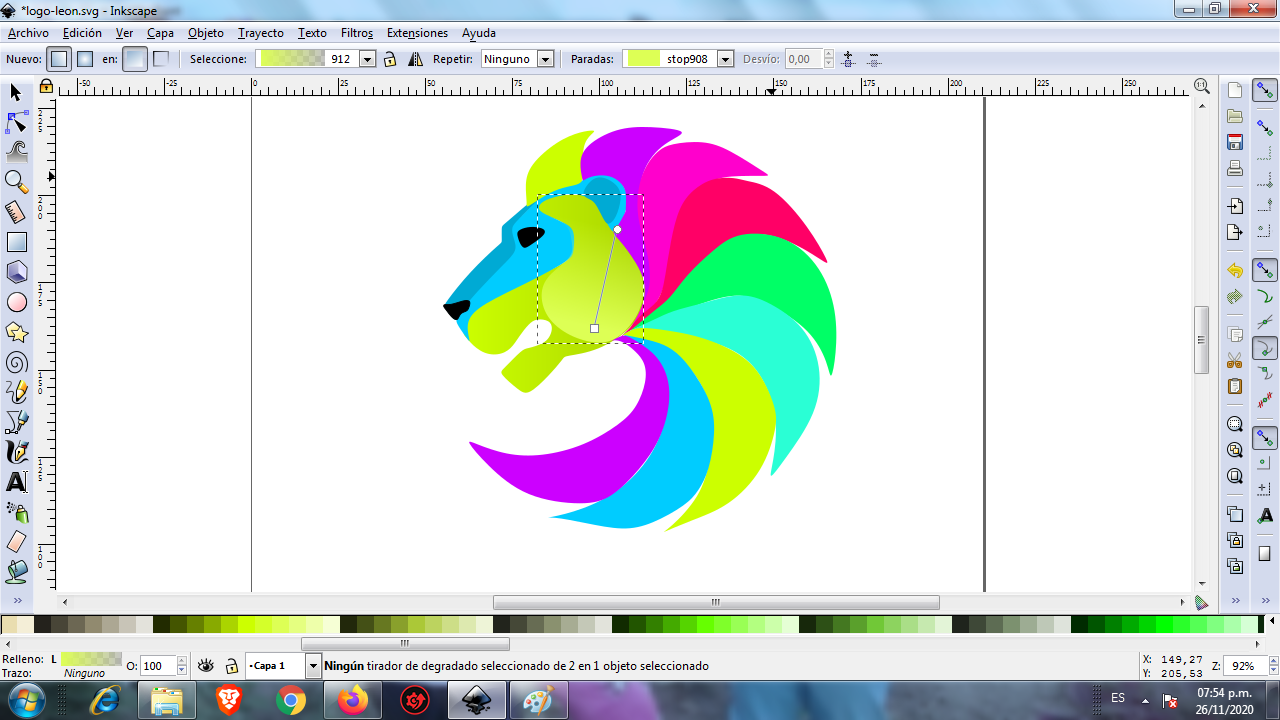Click the Redo arrow icon

pyautogui.click(x=1235, y=297)
